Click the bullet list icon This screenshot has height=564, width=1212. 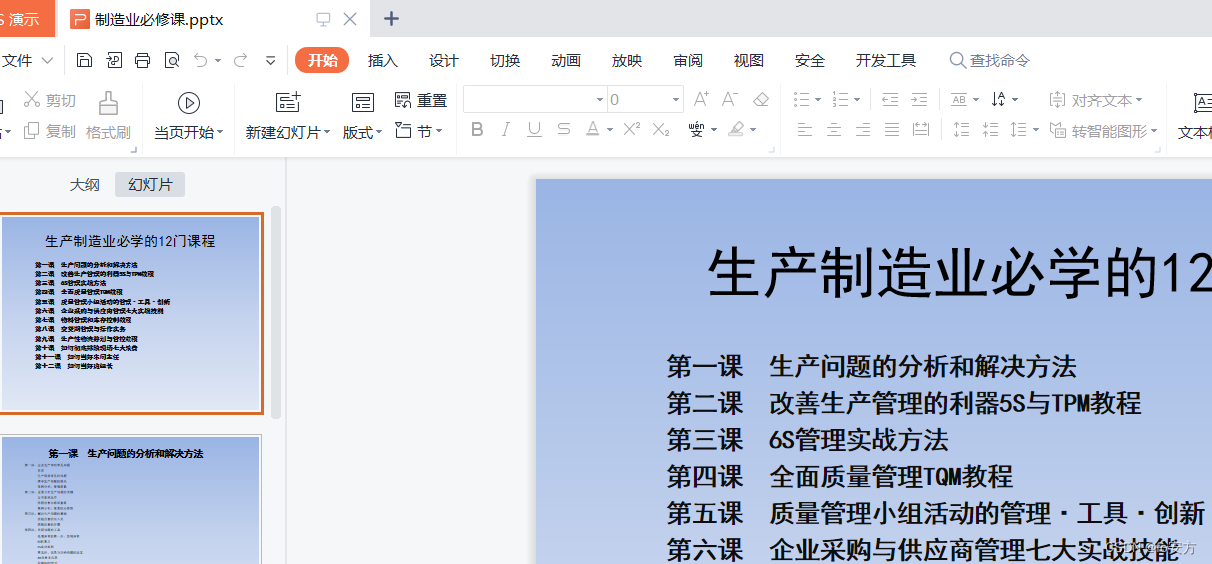point(801,99)
